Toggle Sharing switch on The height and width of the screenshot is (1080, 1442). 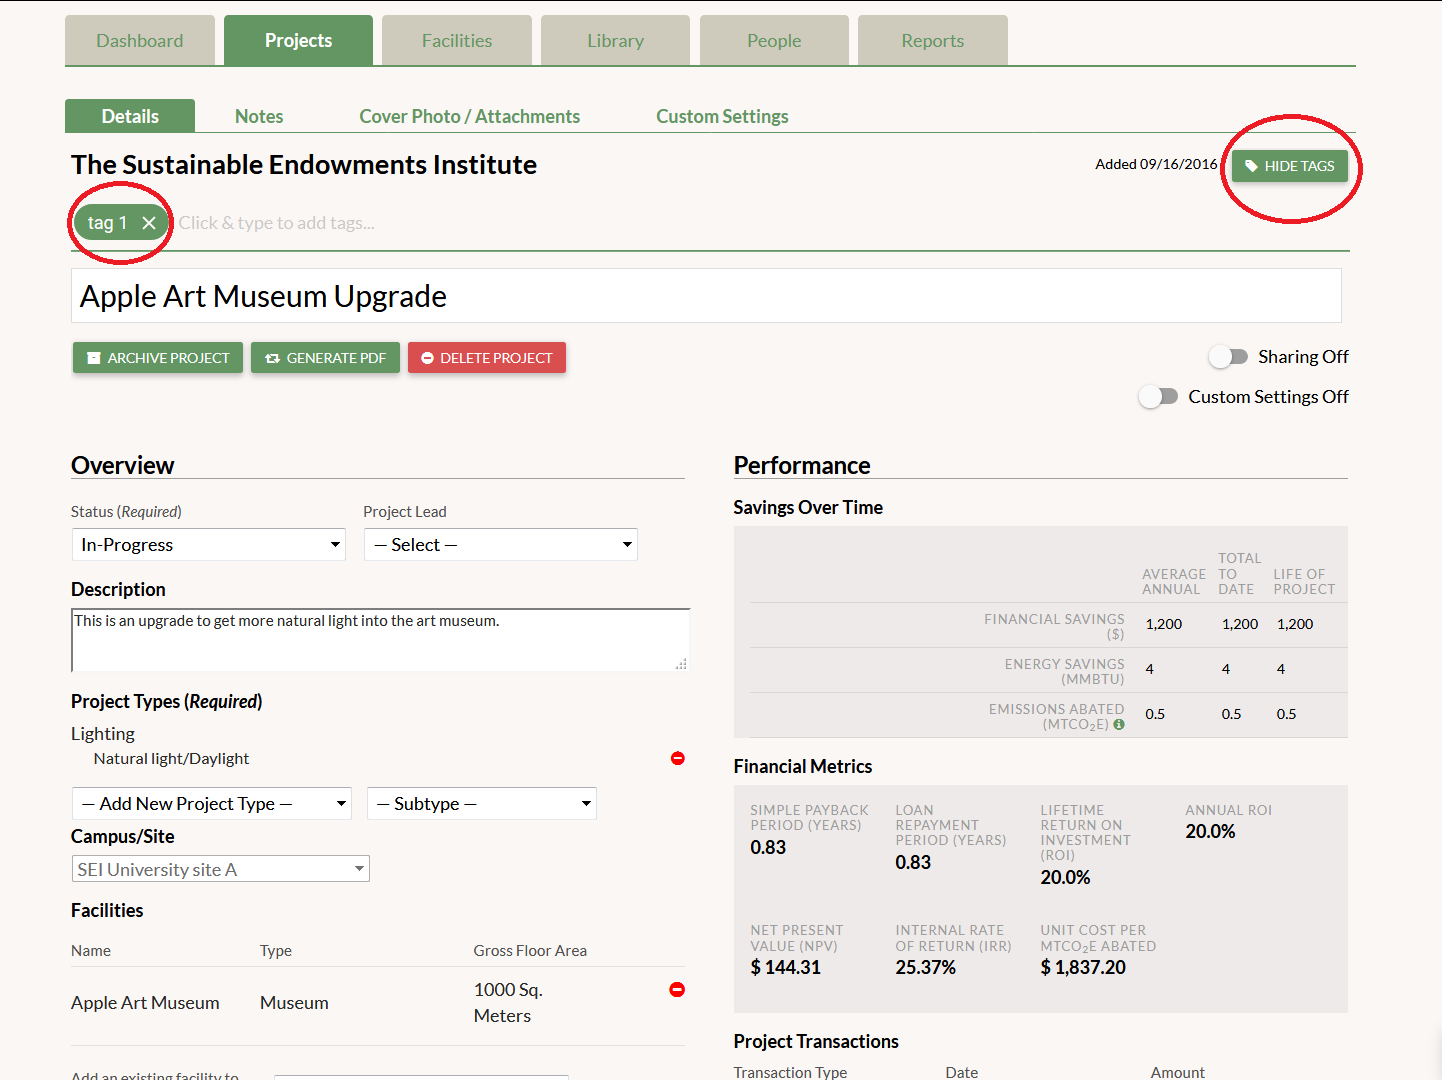click(1228, 357)
